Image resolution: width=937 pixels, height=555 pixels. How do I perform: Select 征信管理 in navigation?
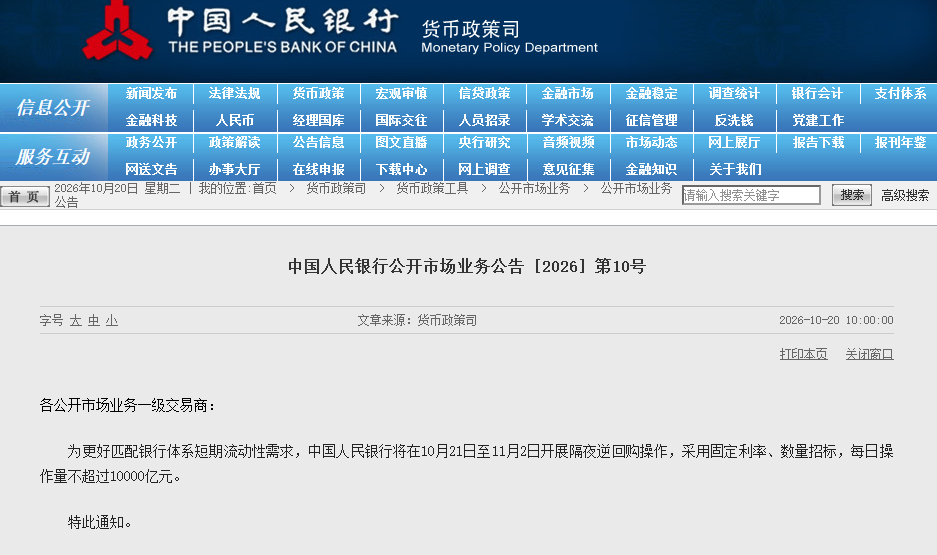pos(651,120)
